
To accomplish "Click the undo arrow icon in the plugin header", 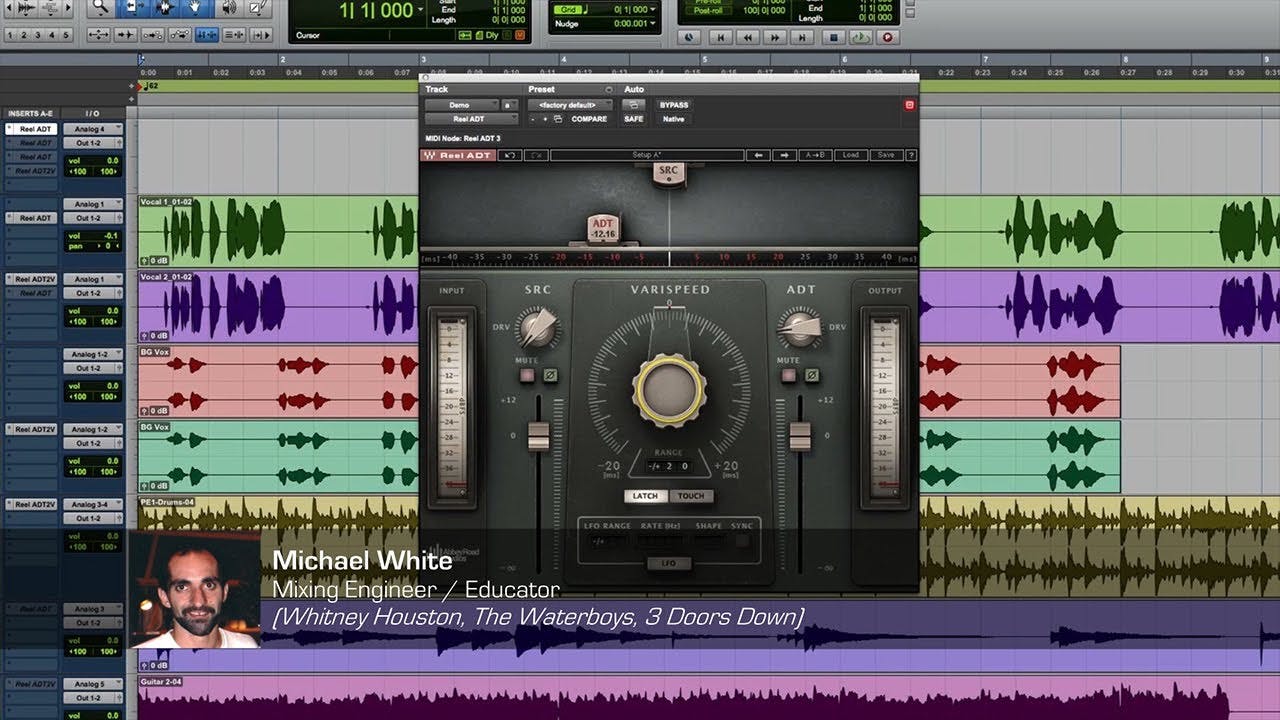I will [x=509, y=155].
